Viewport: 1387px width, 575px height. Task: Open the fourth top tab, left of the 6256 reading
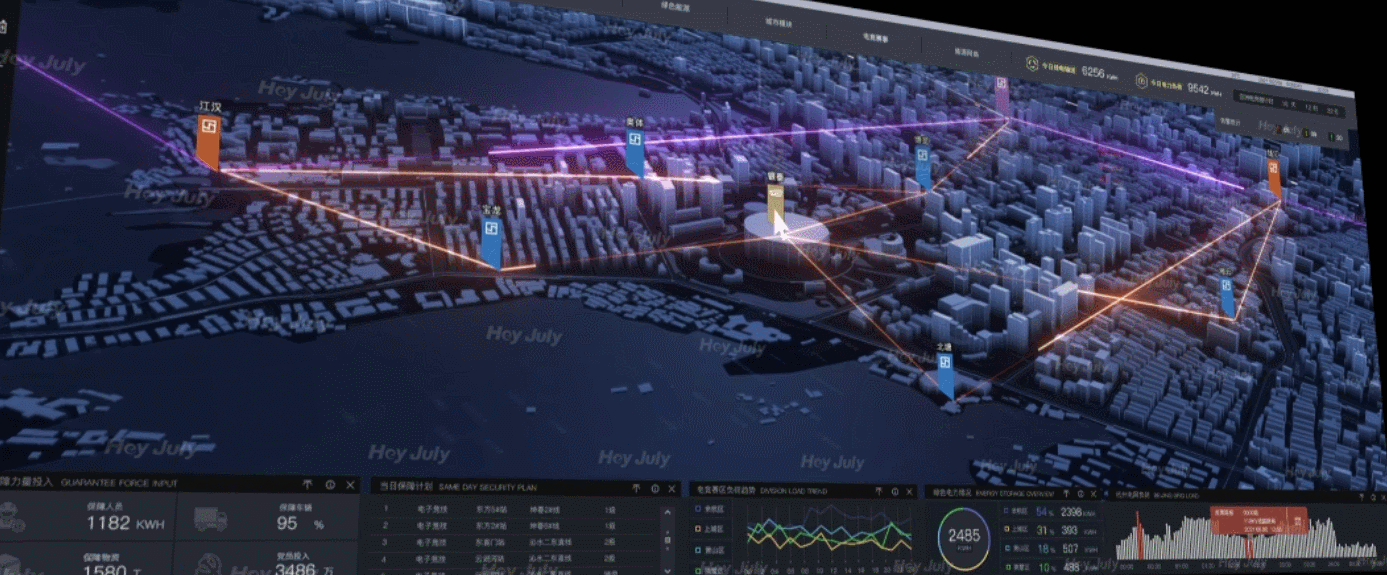pos(967,52)
